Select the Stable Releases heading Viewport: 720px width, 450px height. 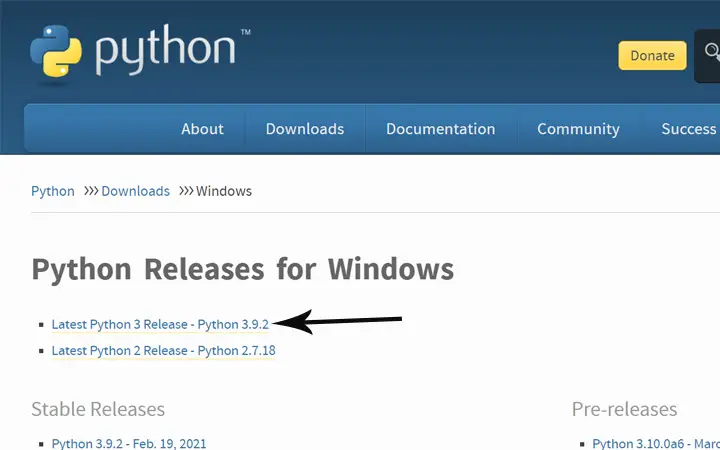[98, 409]
